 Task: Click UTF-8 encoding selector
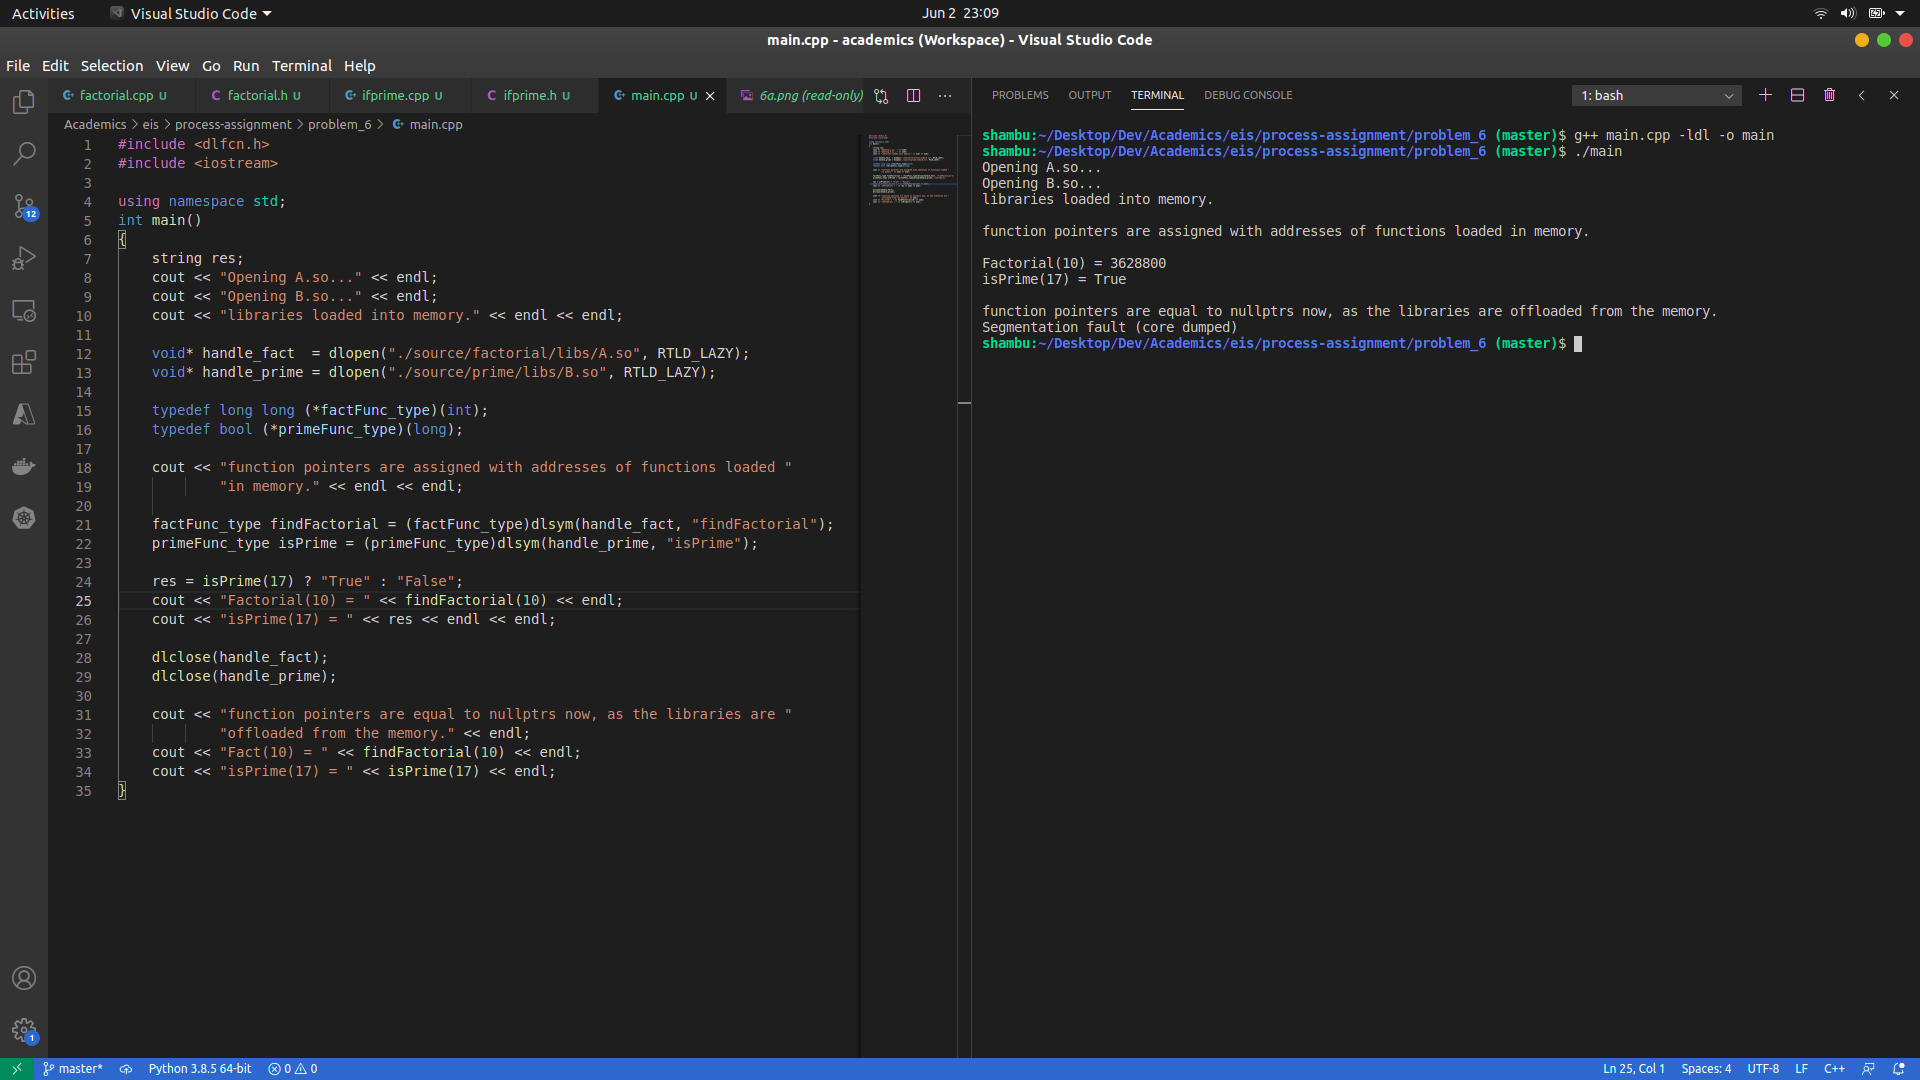pos(1763,1069)
